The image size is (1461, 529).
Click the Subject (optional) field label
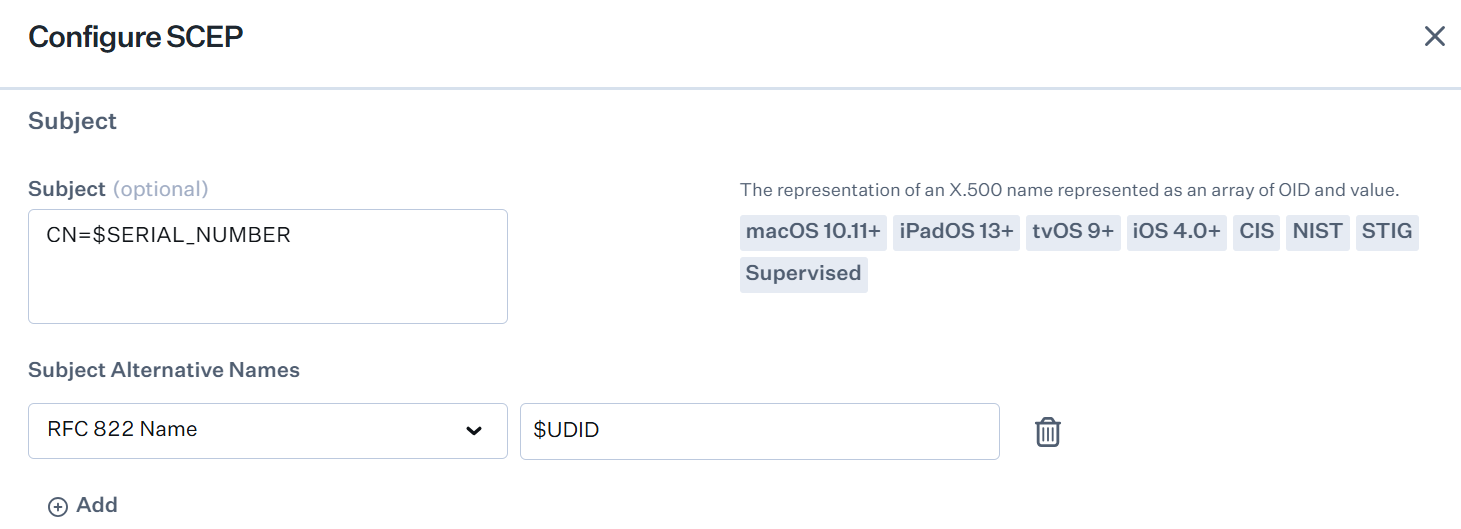118,189
